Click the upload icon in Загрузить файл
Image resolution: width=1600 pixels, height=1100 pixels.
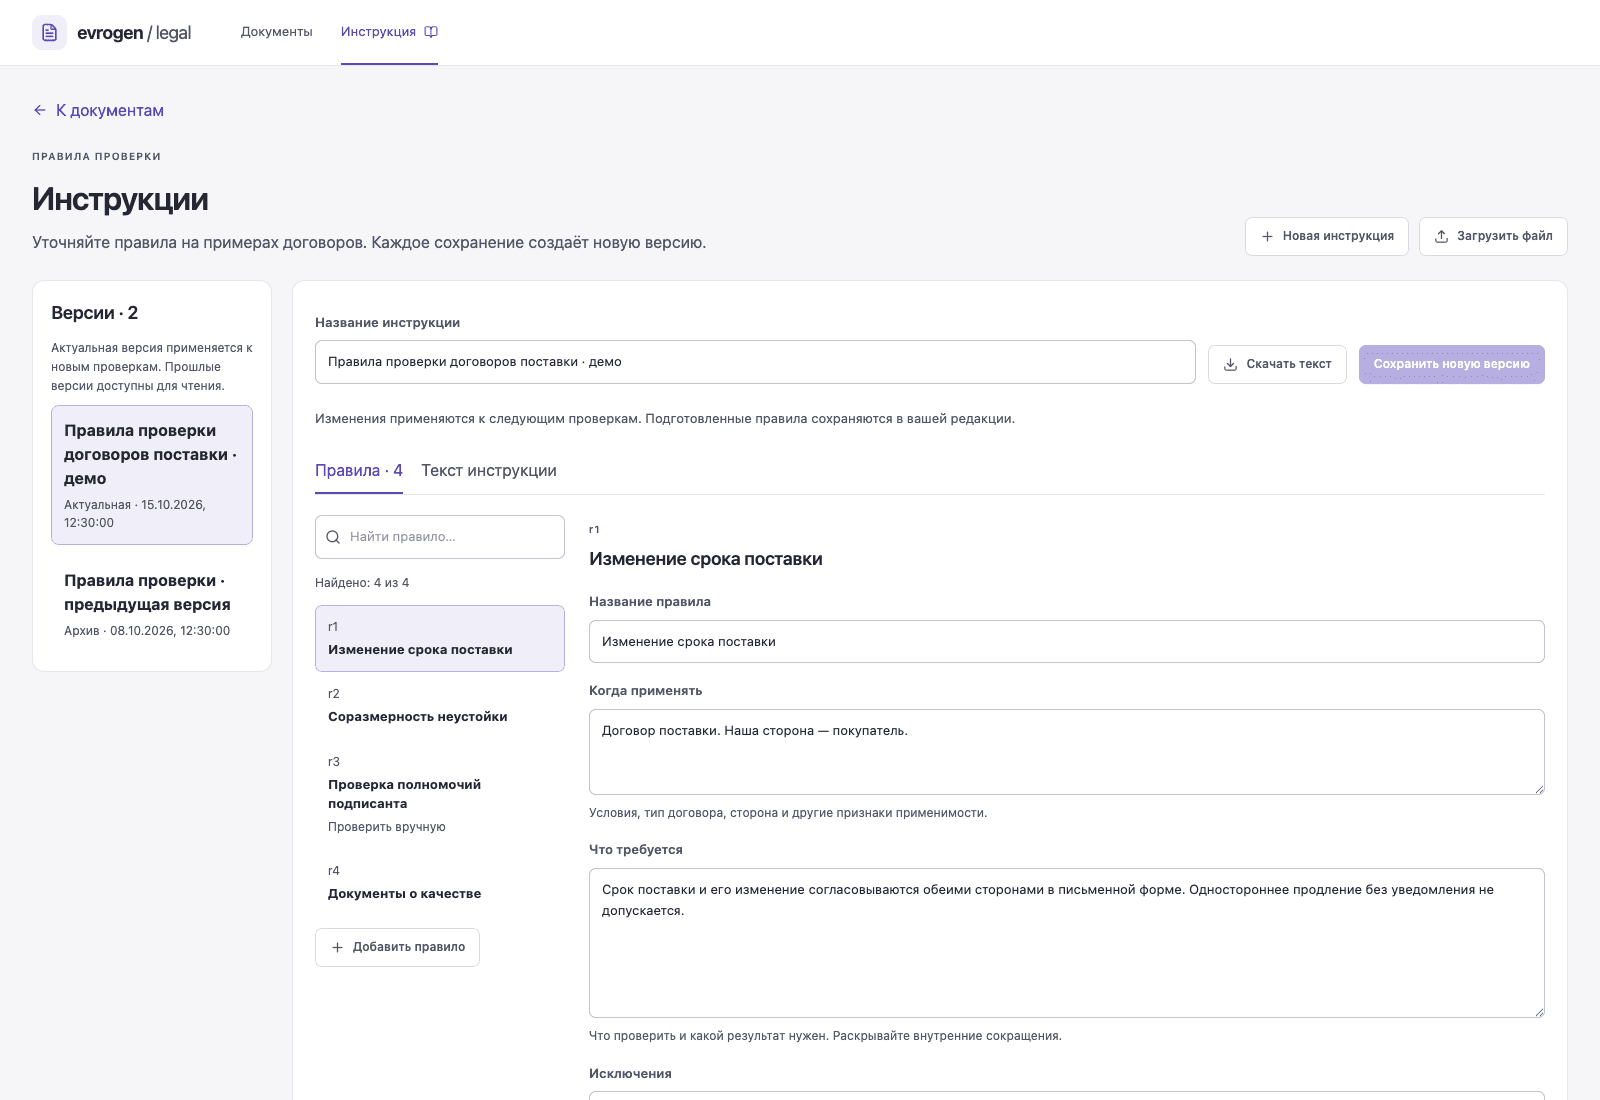[1441, 237]
